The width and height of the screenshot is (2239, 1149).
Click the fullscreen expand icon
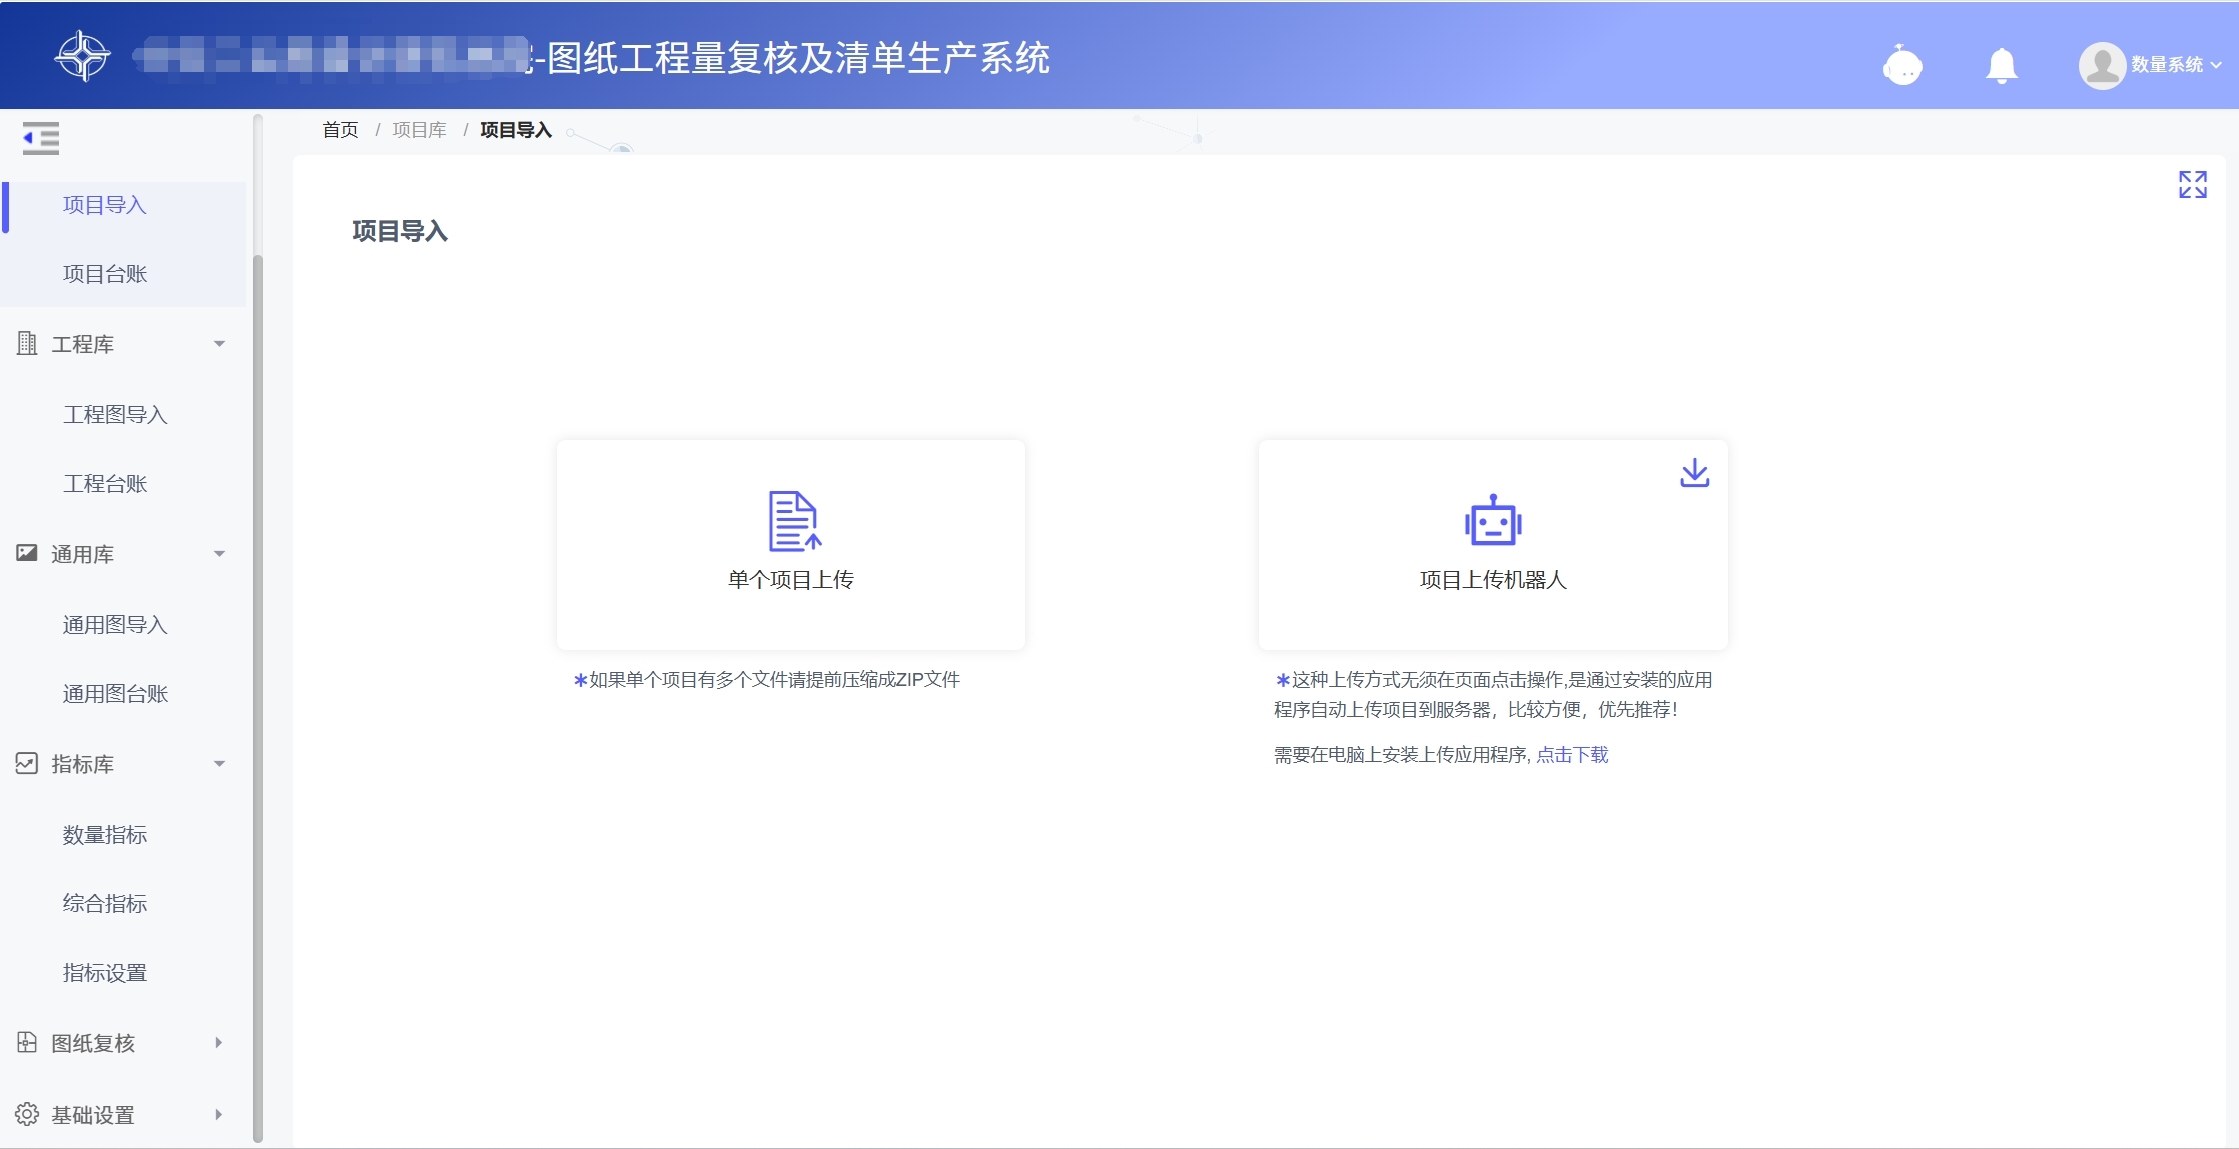point(2192,184)
